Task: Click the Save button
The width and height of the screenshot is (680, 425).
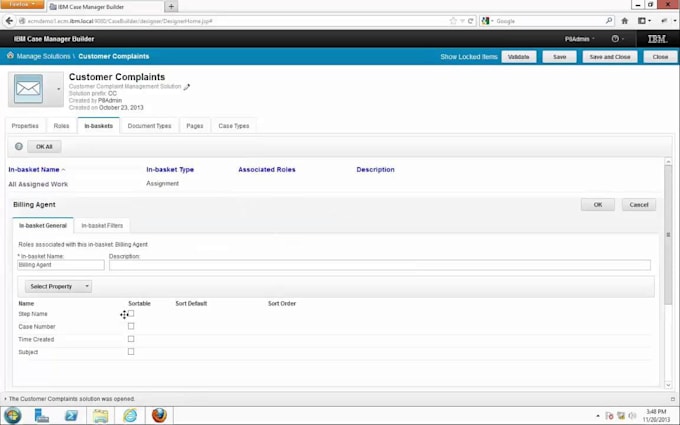Action: (559, 57)
